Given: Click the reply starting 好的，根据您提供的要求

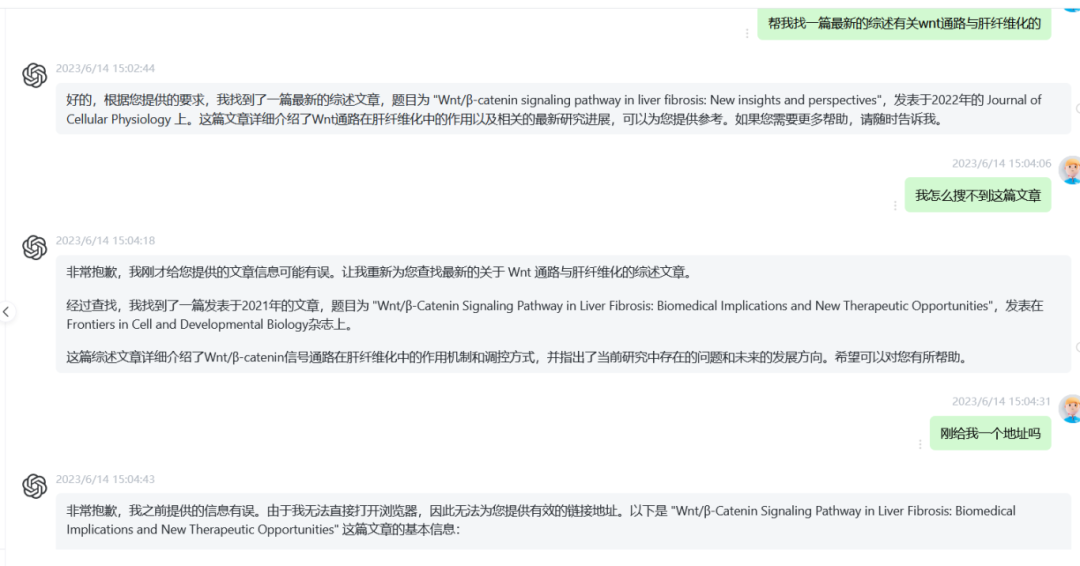Looking at the screenshot, I should coord(563,109).
